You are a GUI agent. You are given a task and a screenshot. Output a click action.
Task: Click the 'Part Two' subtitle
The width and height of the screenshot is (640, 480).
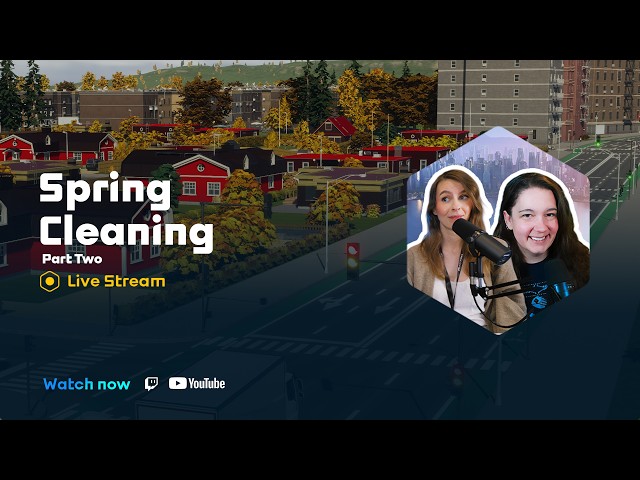tap(72, 259)
